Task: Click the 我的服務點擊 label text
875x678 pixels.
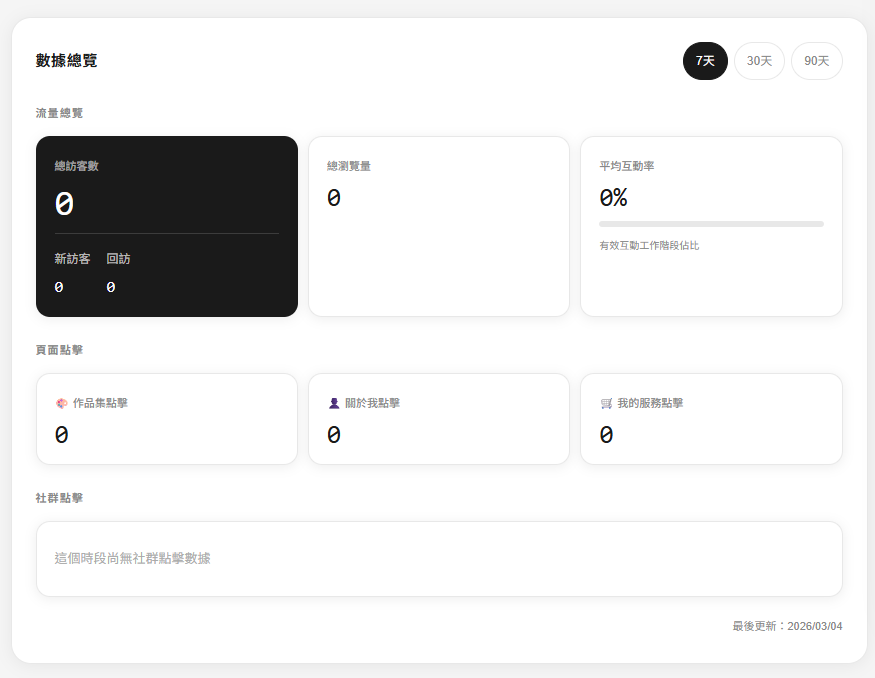Action: coord(650,403)
